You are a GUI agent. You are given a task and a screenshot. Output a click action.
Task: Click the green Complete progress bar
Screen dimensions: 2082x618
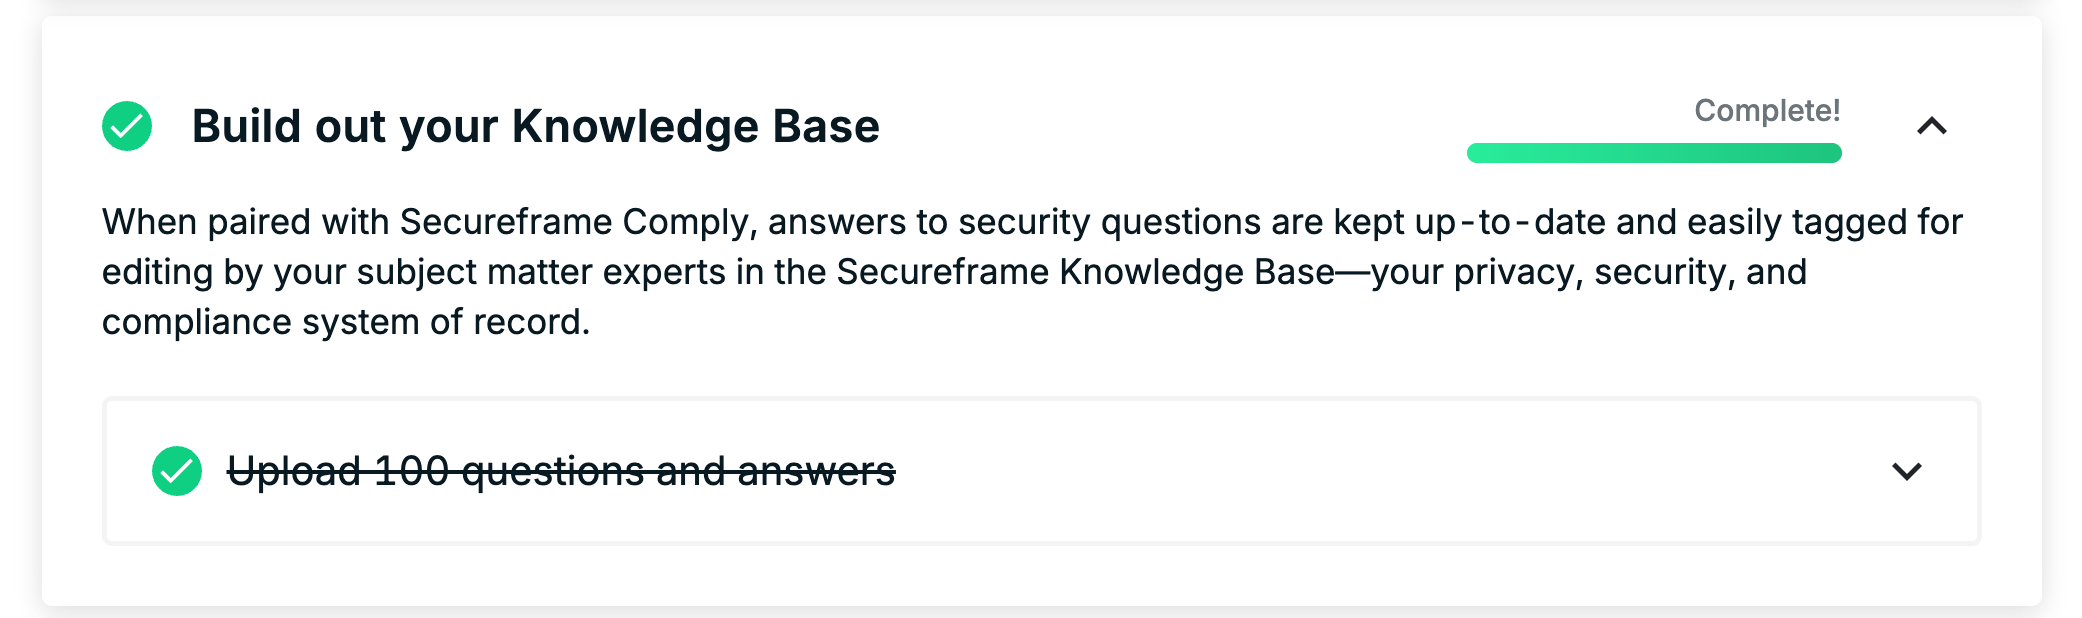[x=1654, y=153]
